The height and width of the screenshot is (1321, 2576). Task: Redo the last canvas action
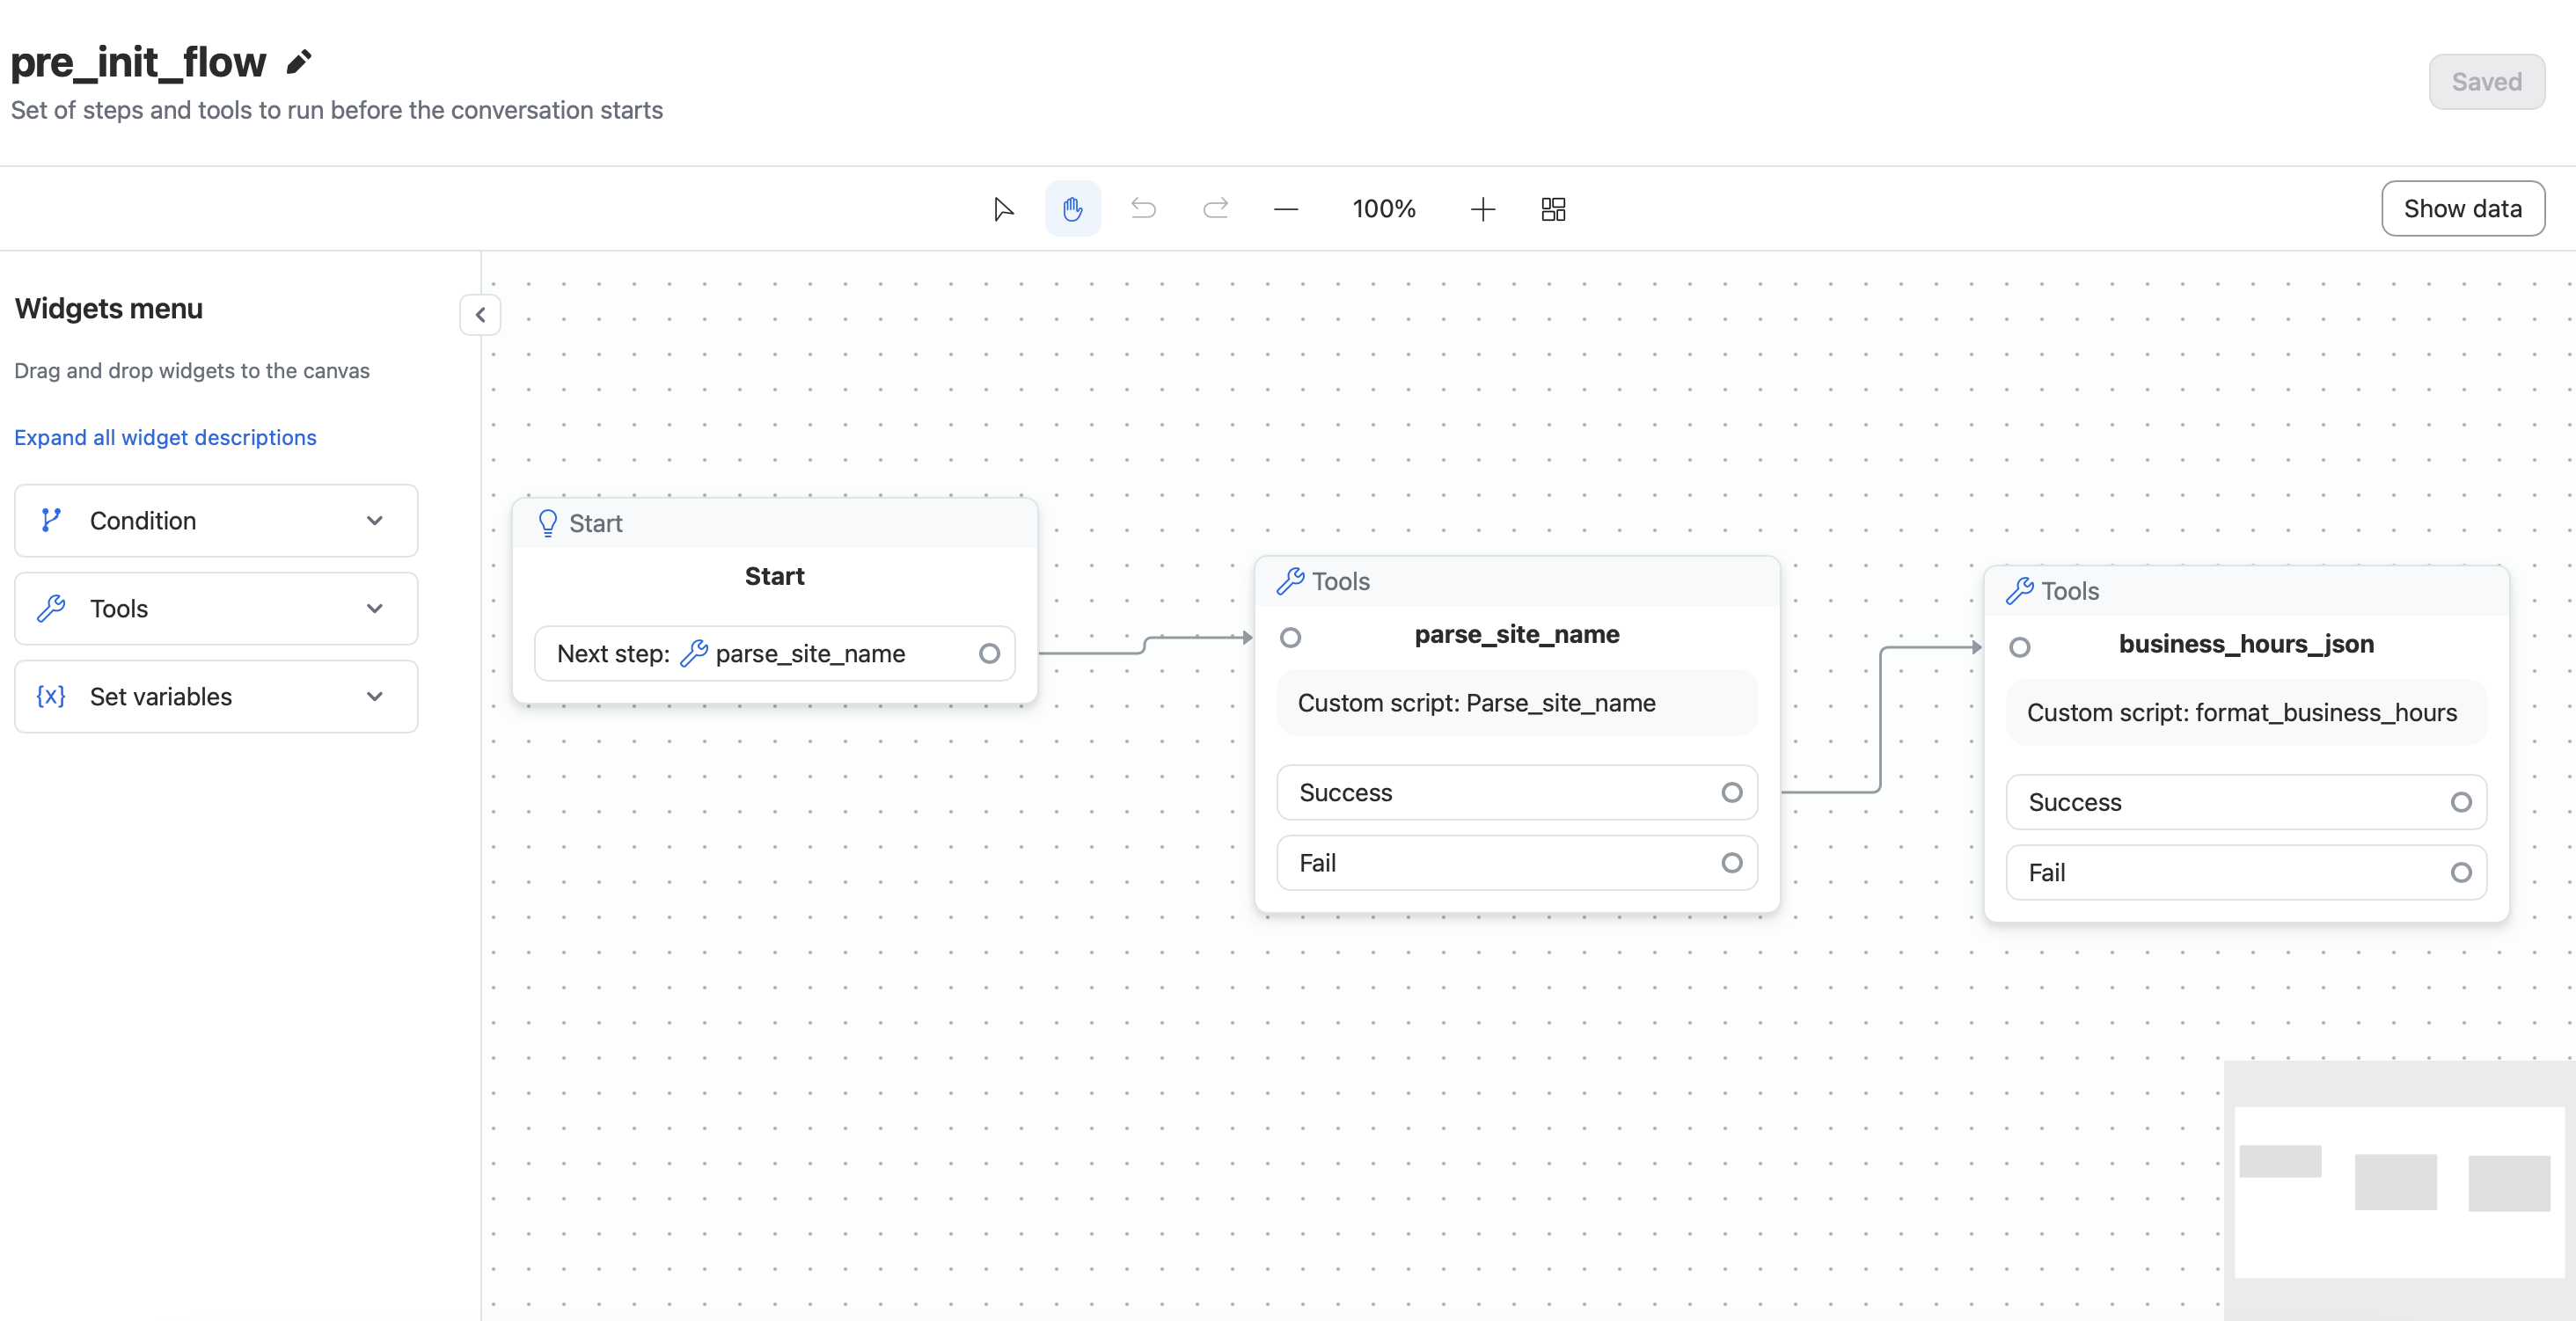coord(1215,209)
